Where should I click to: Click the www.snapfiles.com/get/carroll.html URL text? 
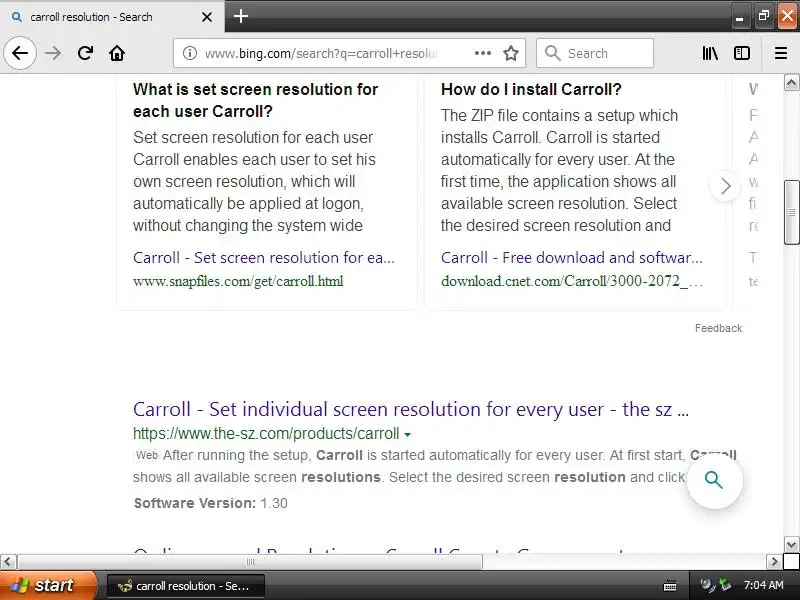pos(238,281)
